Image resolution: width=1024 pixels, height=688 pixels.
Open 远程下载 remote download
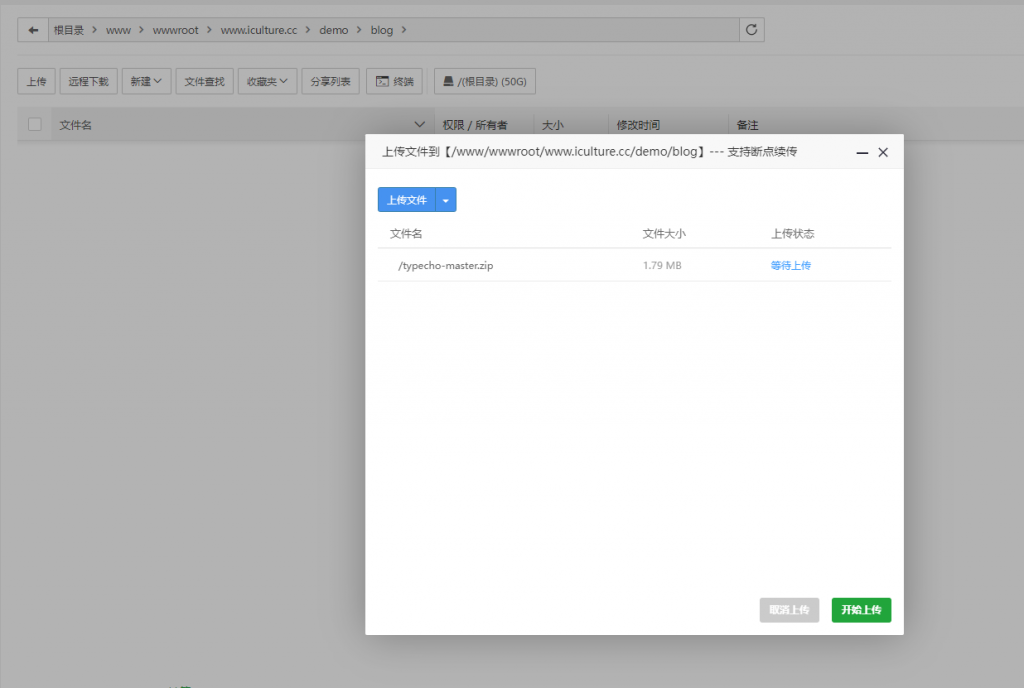(89, 82)
